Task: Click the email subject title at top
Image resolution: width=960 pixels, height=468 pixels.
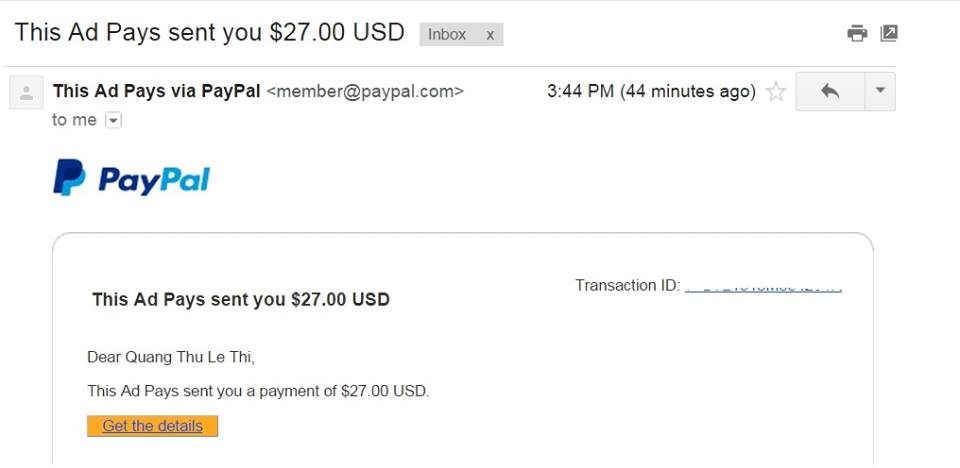Action: (x=209, y=32)
